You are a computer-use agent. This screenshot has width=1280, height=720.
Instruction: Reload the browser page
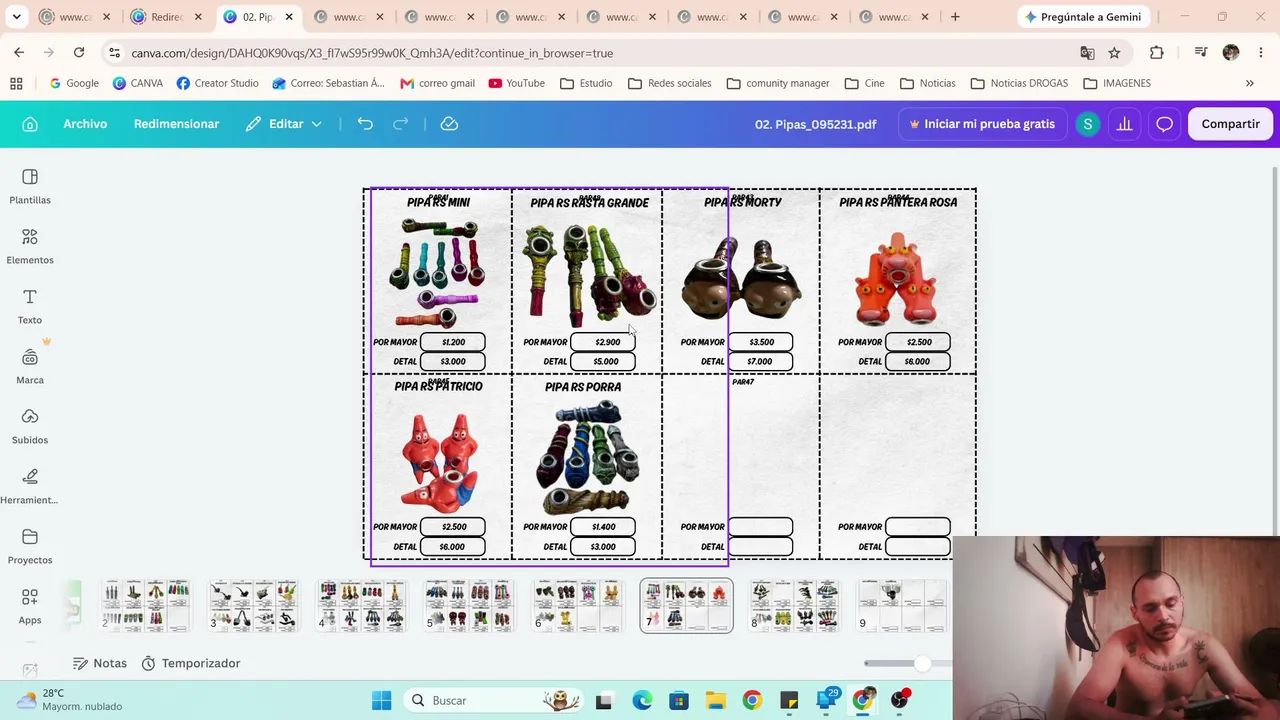click(79, 53)
